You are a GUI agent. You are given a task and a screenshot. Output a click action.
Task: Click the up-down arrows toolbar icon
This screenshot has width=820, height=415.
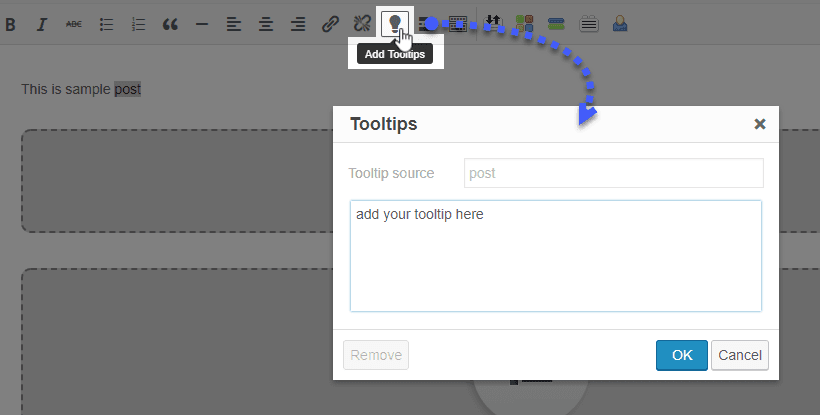tap(492, 23)
